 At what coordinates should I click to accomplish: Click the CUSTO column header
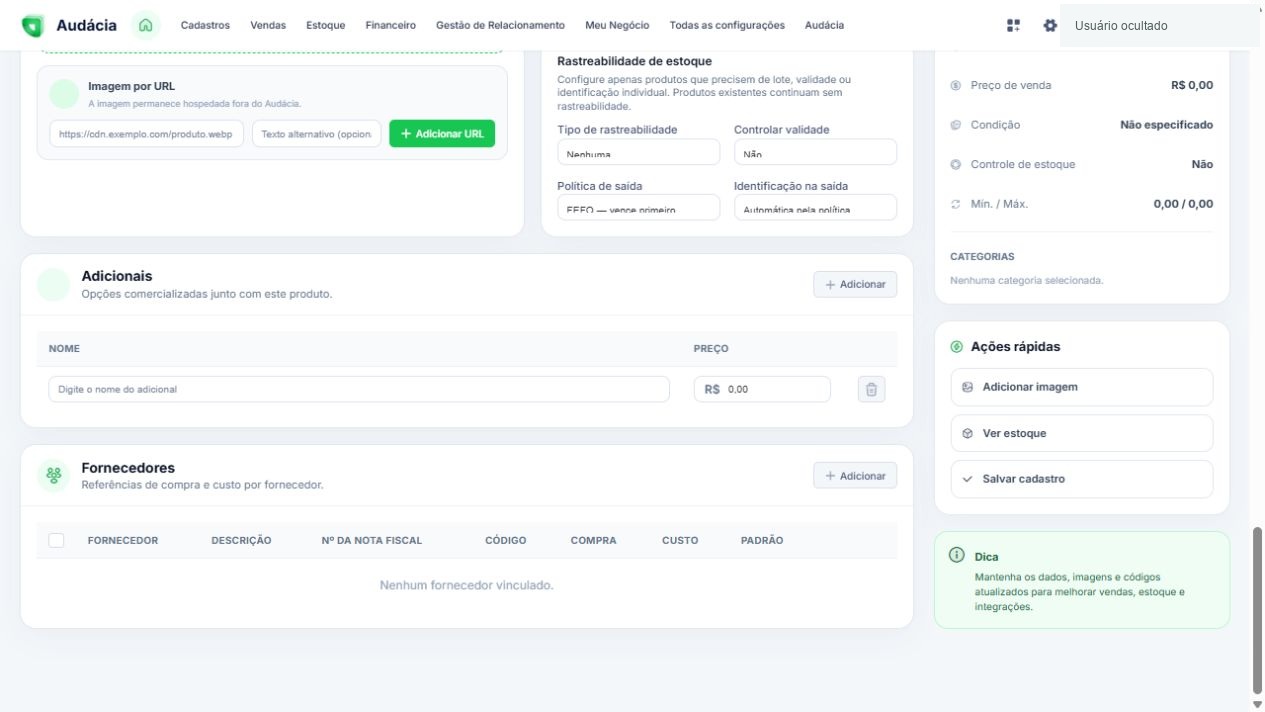pyautogui.click(x=680, y=540)
